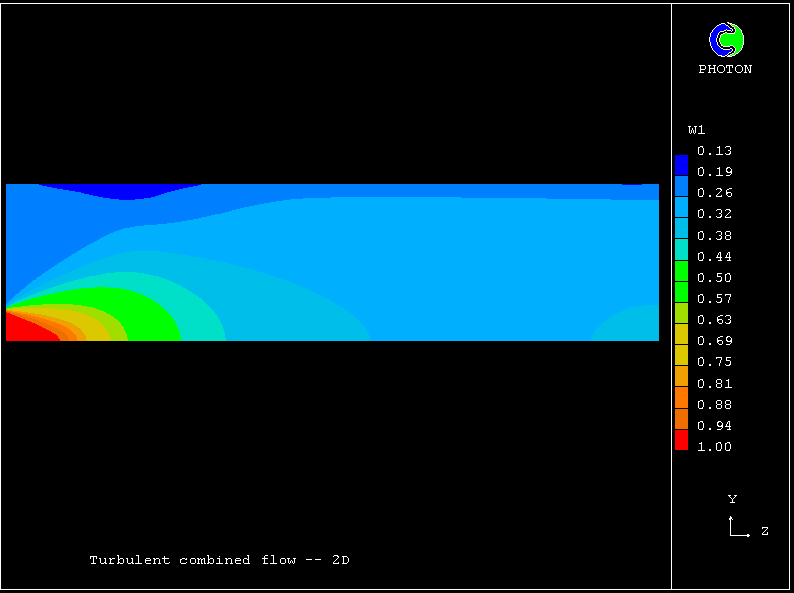Pick the red 1.00 legend swatch

click(681, 441)
